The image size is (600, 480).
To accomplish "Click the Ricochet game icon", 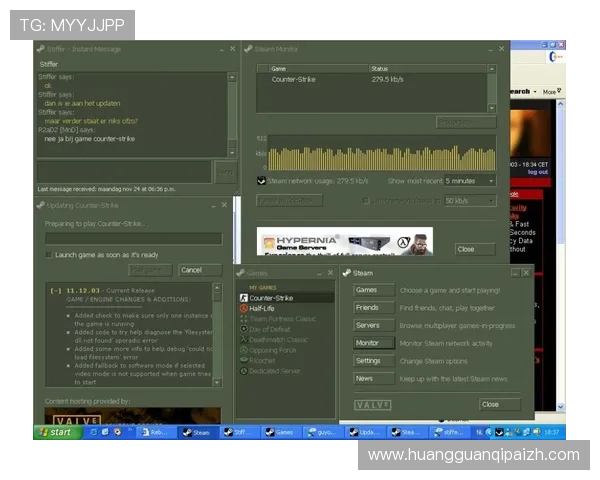I will click(243, 360).
